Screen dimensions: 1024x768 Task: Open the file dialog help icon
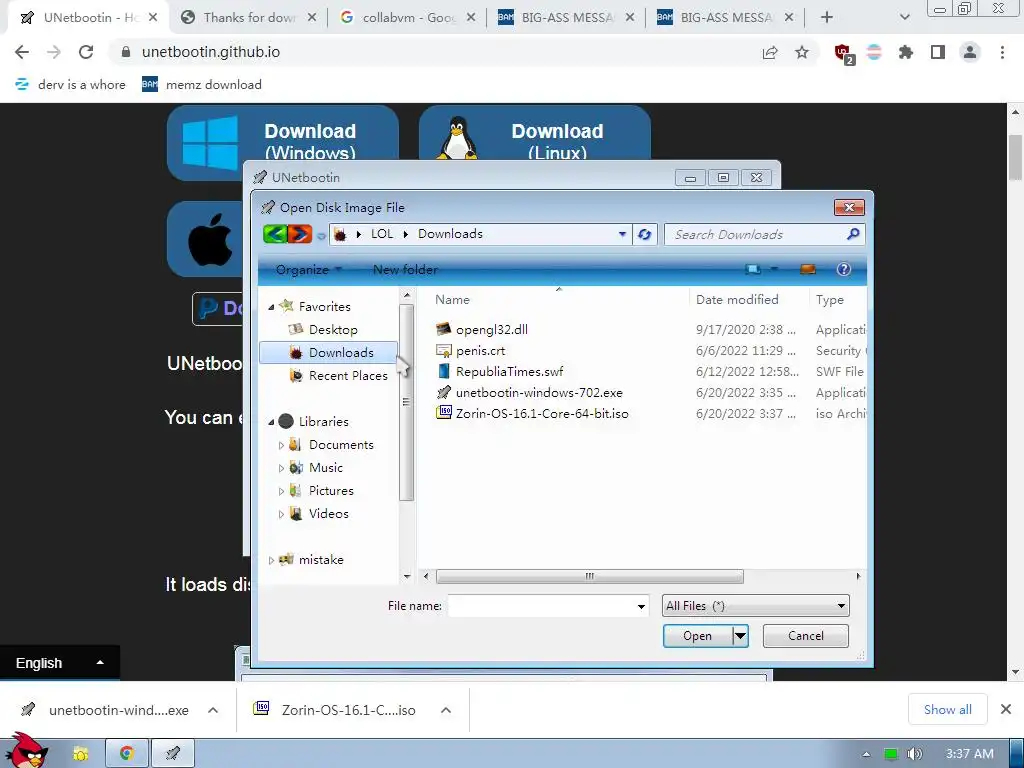[844, 269]
